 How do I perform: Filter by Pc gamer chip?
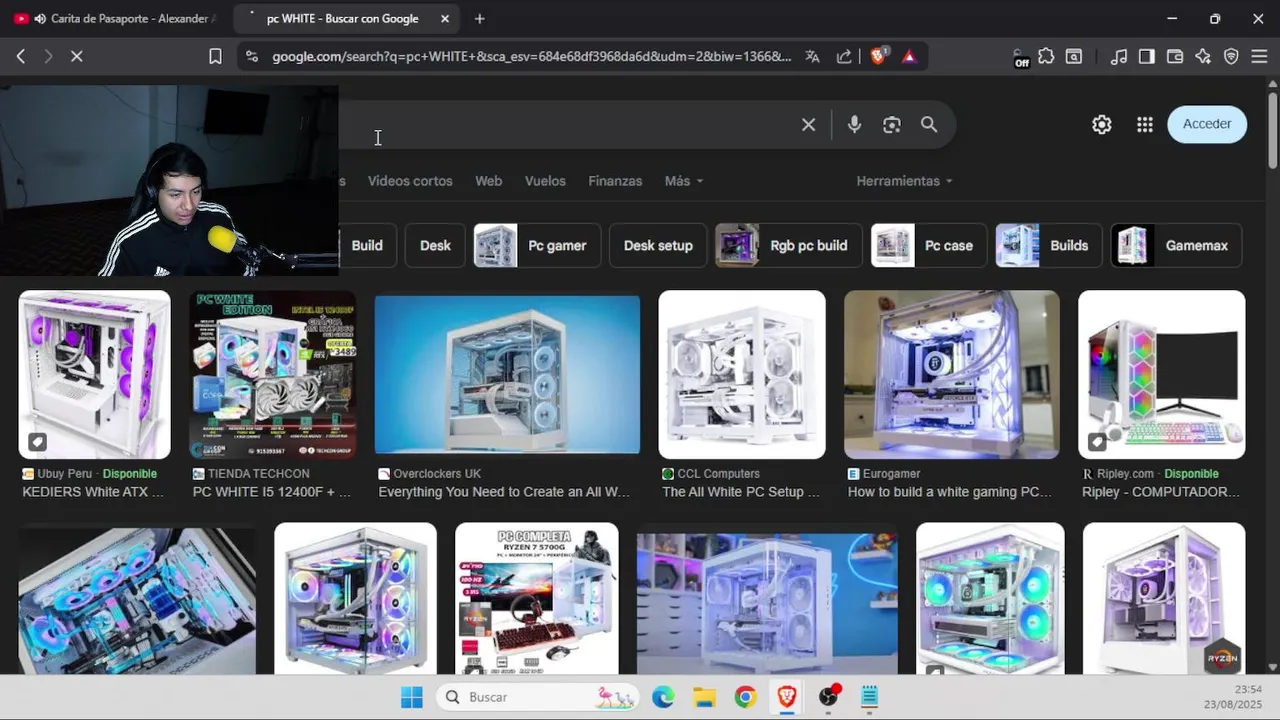537,245
